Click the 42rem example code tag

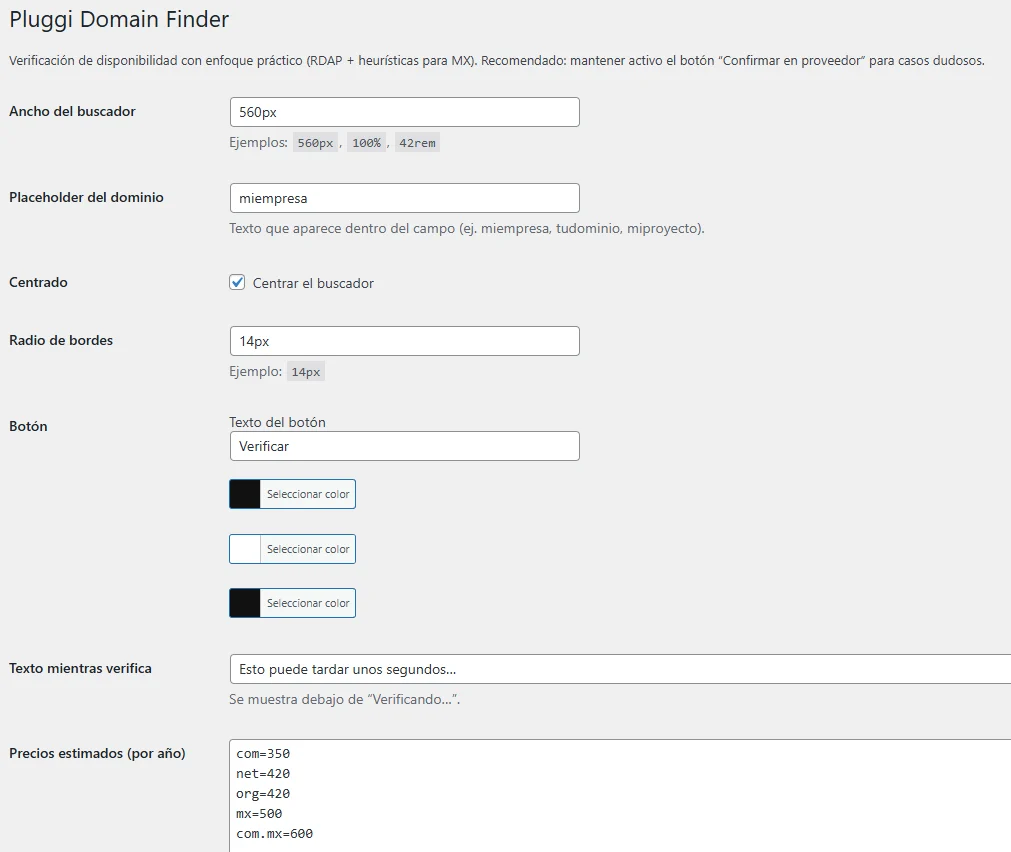point(417,143)
